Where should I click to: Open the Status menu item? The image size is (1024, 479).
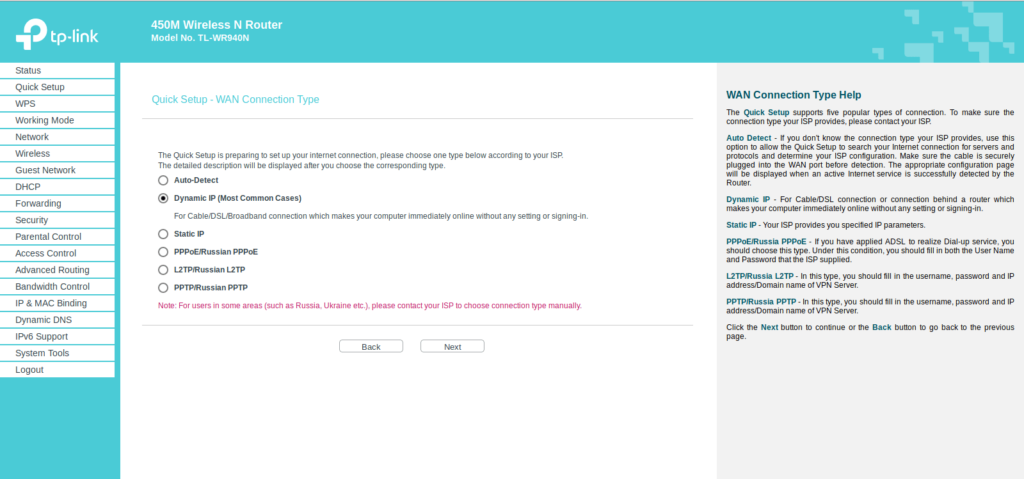[x=28, y=70]
